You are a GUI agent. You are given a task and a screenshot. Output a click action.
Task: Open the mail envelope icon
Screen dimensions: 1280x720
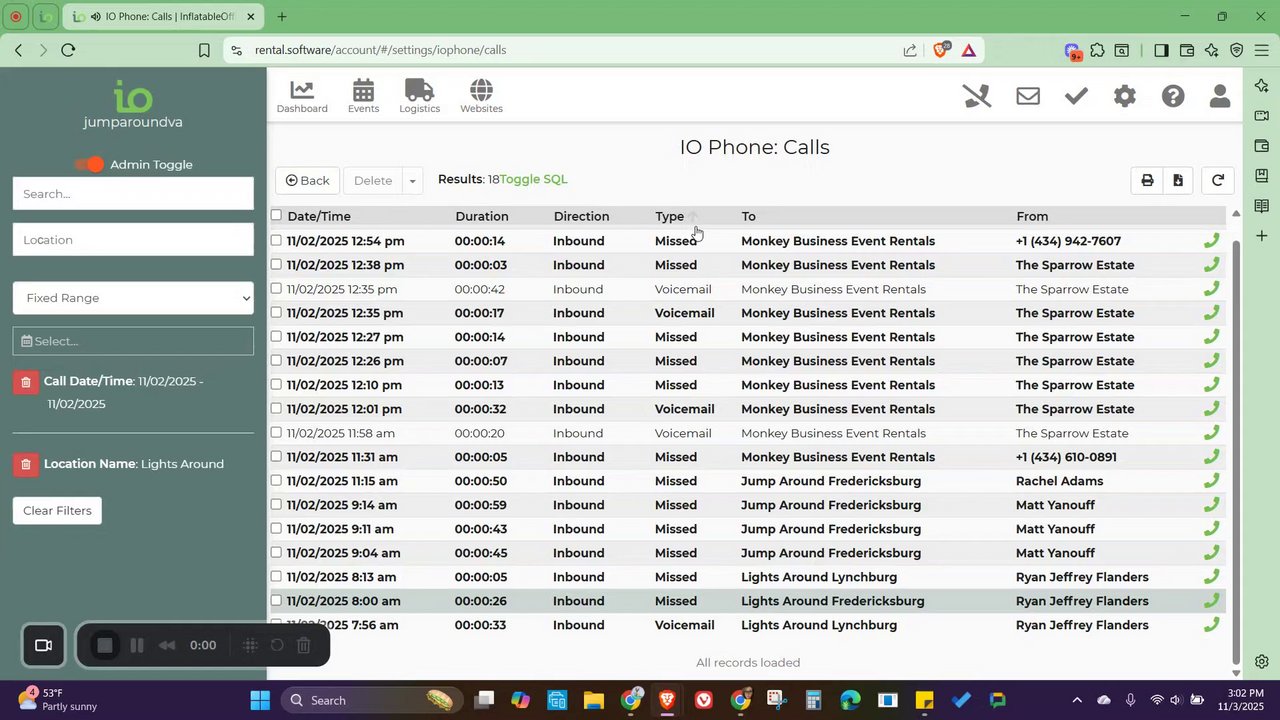tap(1028, 96)
